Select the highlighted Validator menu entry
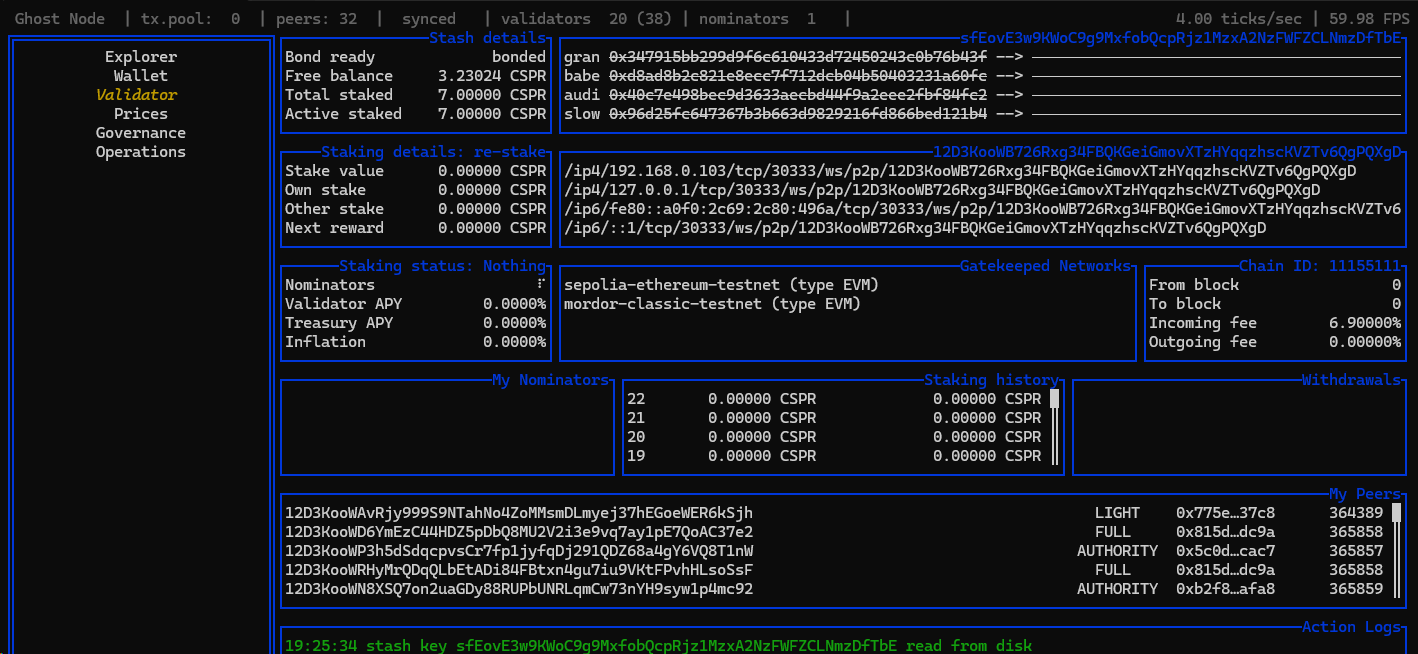This screenshot has height=654, width=1418. click(136, 95)
